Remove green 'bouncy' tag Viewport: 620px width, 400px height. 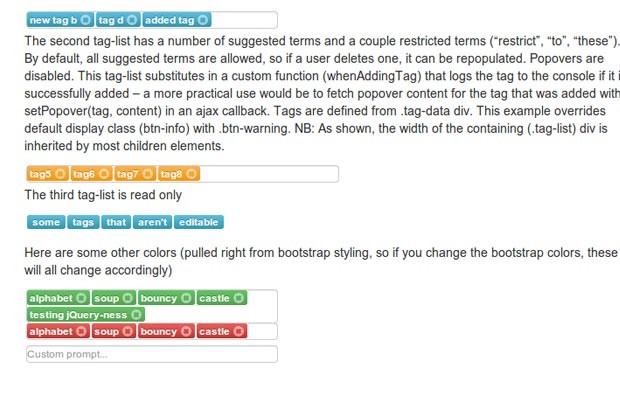tap(186, 298)
